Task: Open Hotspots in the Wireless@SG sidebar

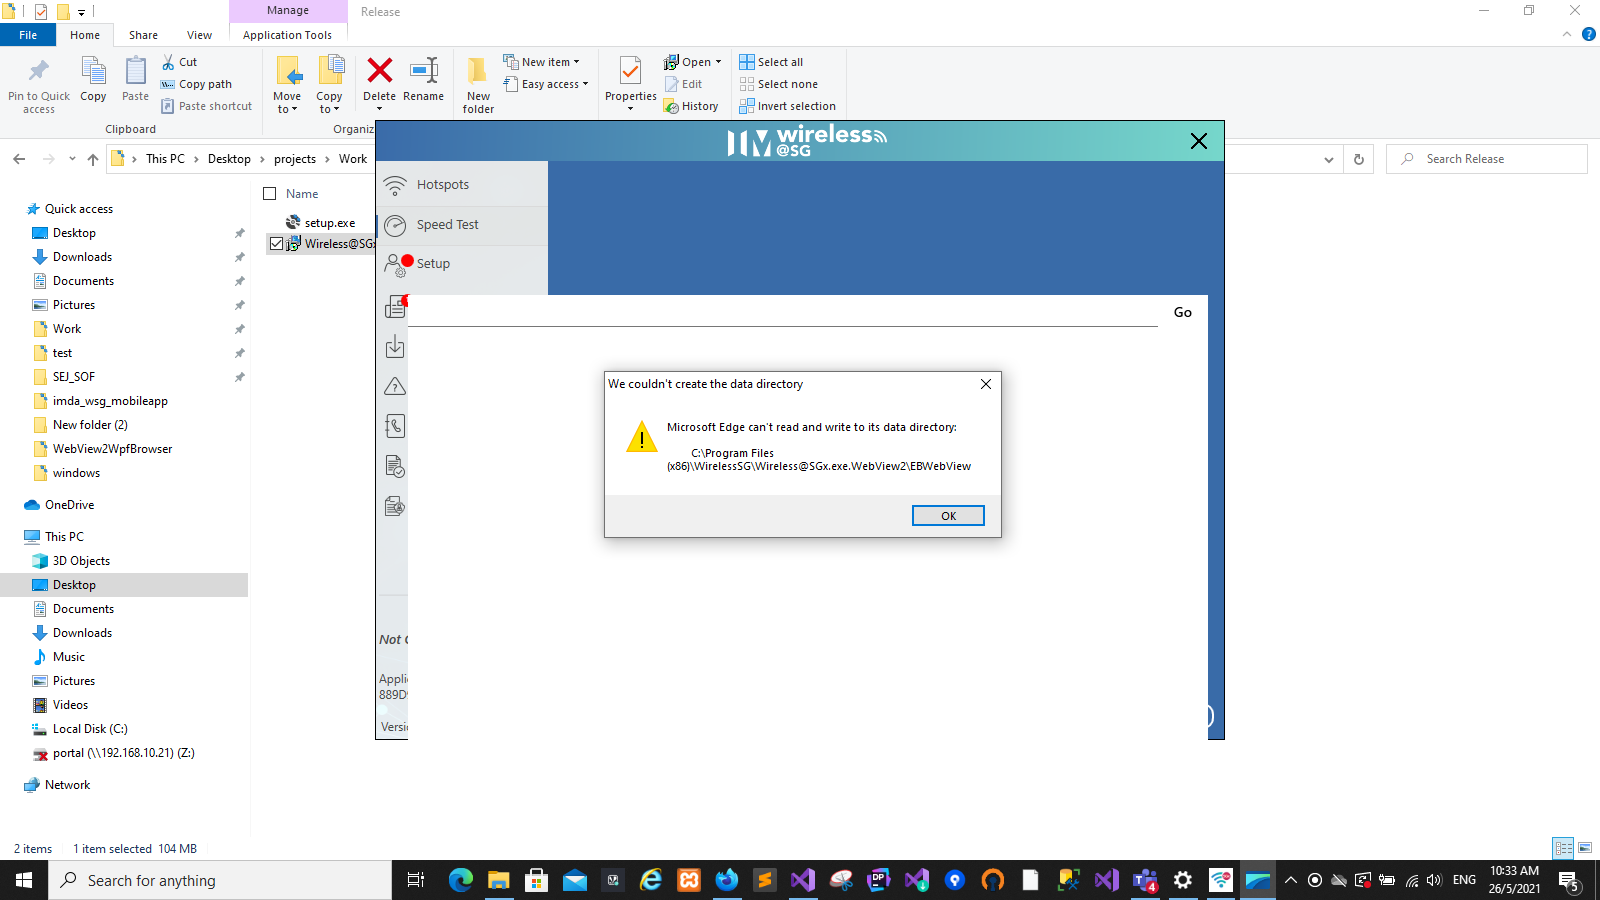Action: click(463, 185)
